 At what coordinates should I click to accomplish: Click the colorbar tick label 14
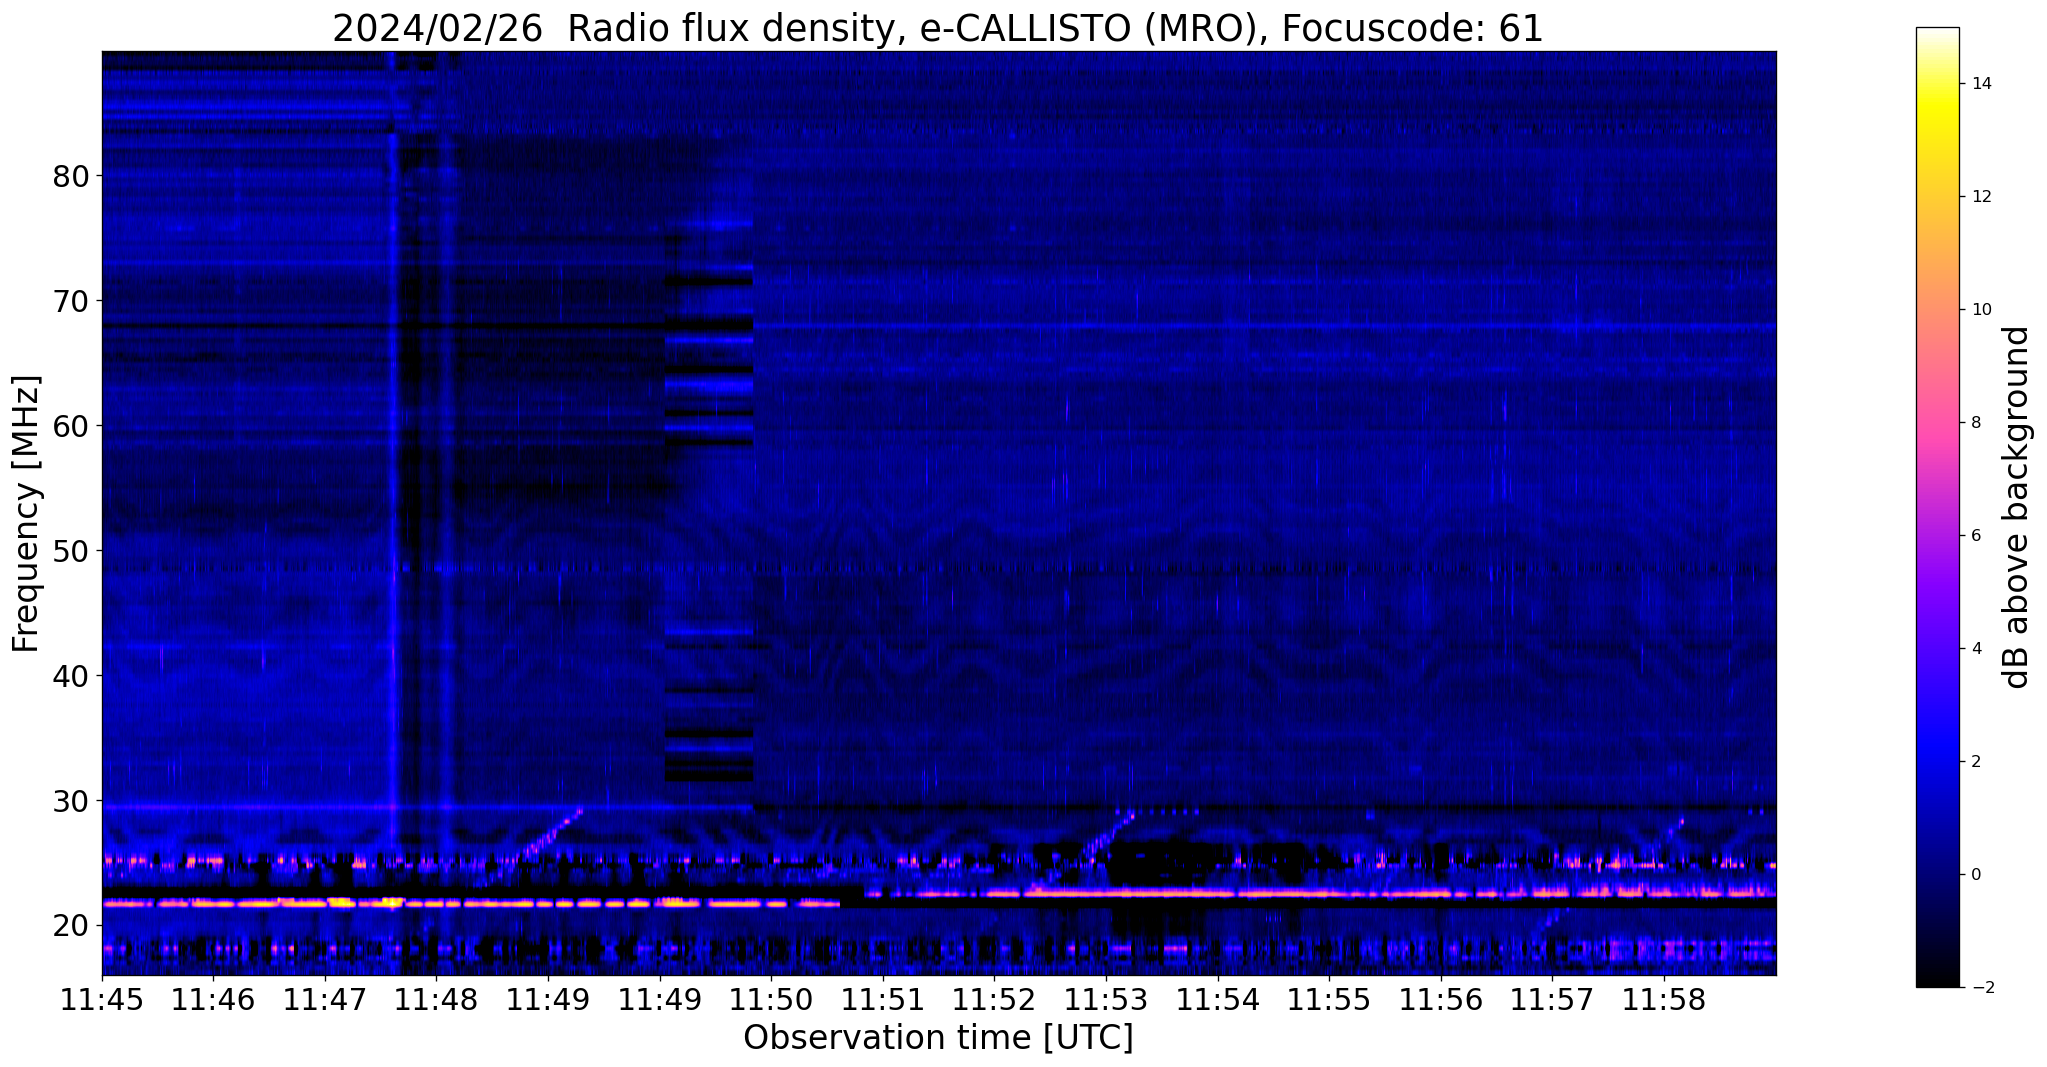point(1980,84)
